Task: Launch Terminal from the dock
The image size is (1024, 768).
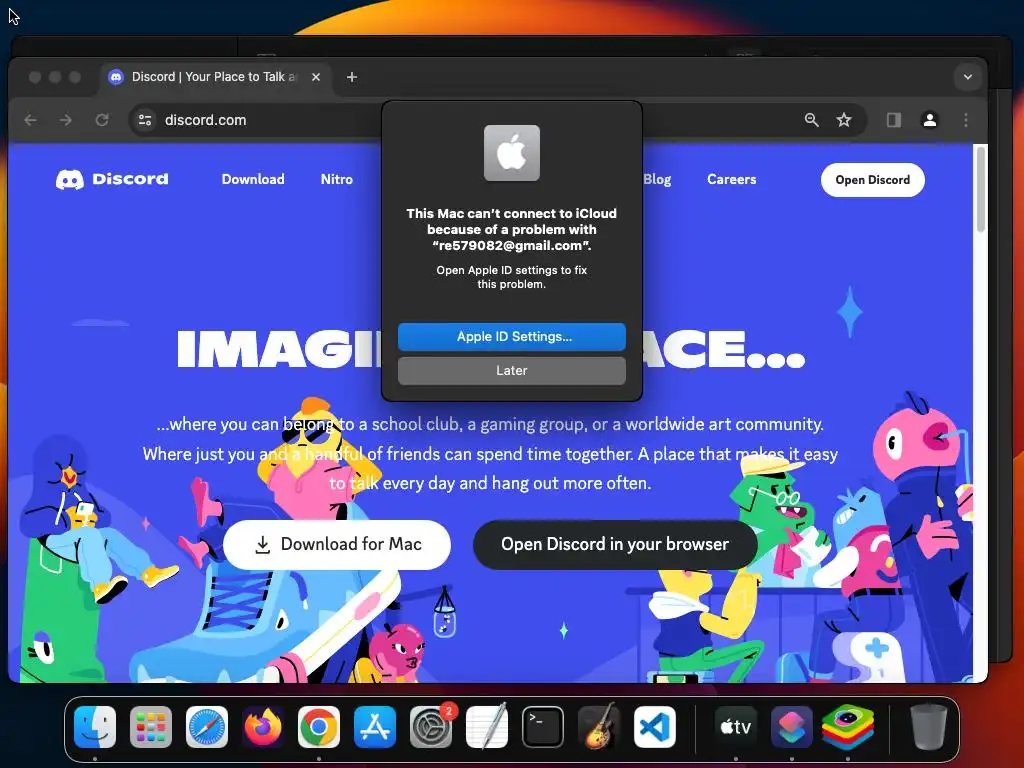Action: pyautogui.click(x=543, y=727)
